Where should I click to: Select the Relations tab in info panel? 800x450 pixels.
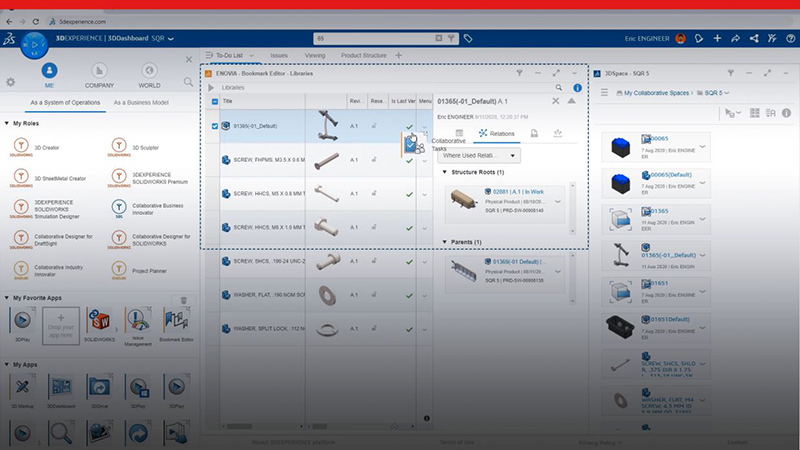click(496, 134)
